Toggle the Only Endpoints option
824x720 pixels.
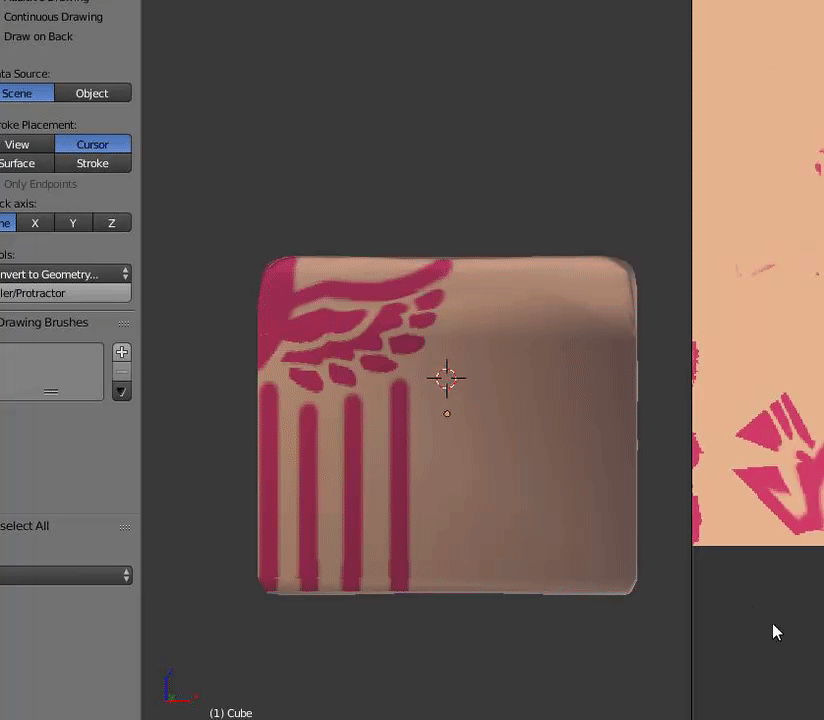40,184
